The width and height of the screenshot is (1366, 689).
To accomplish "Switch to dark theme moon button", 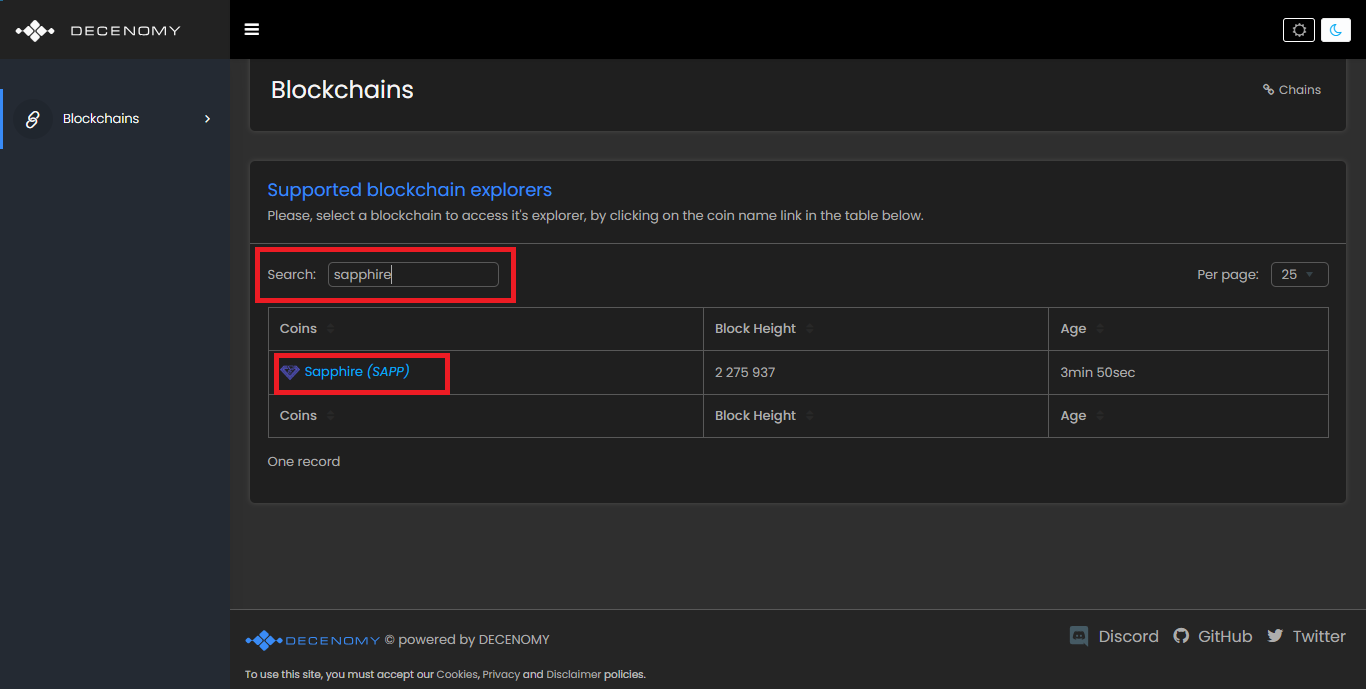I will 1336,30.
